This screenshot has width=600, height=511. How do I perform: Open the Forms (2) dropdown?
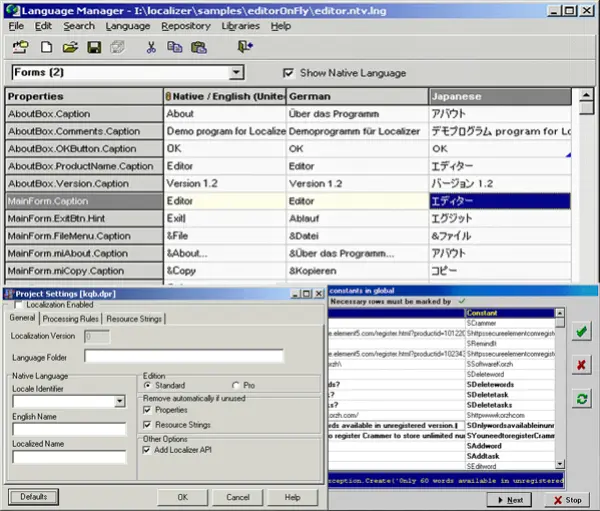236,73
